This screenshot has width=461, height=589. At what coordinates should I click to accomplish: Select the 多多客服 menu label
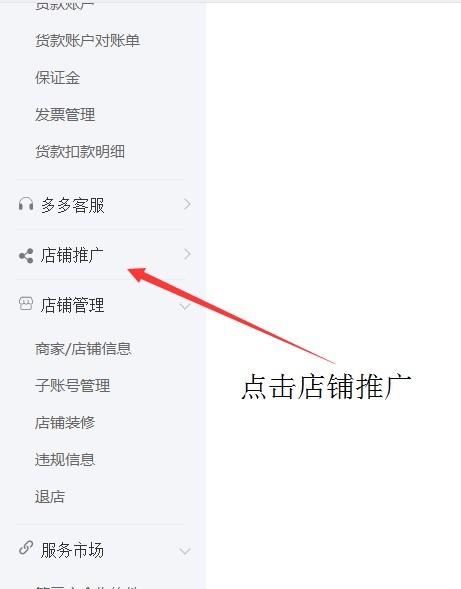pos(73,205)
